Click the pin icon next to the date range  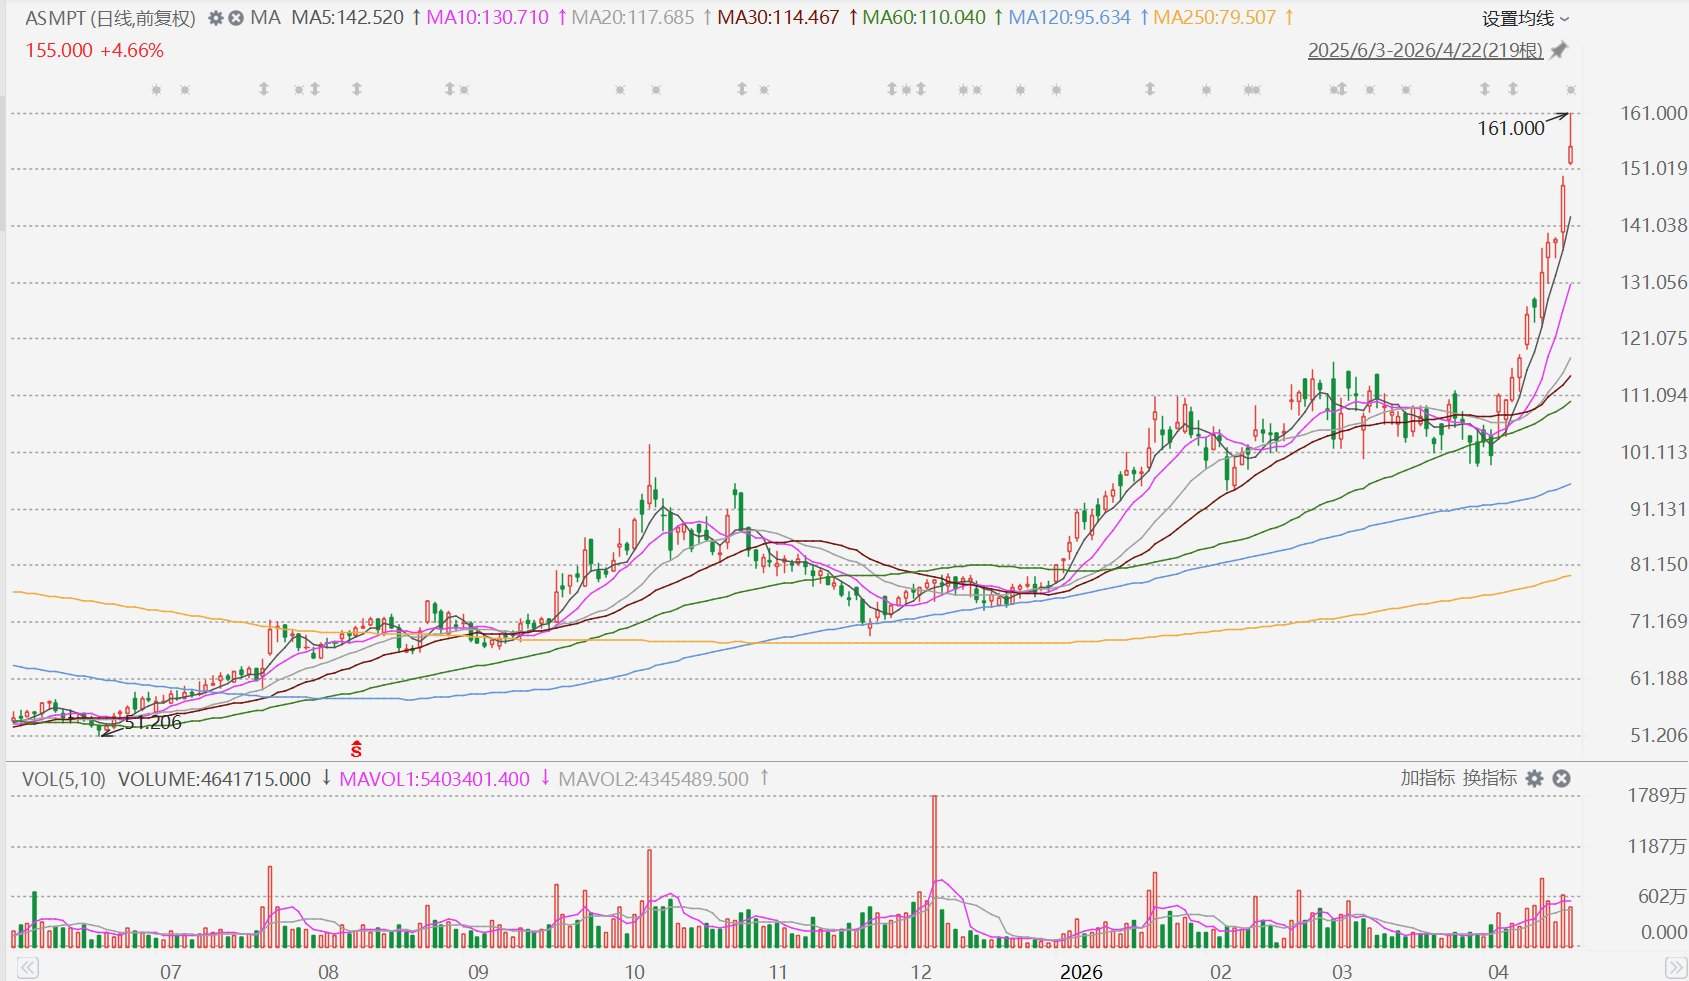point(1558,49)
